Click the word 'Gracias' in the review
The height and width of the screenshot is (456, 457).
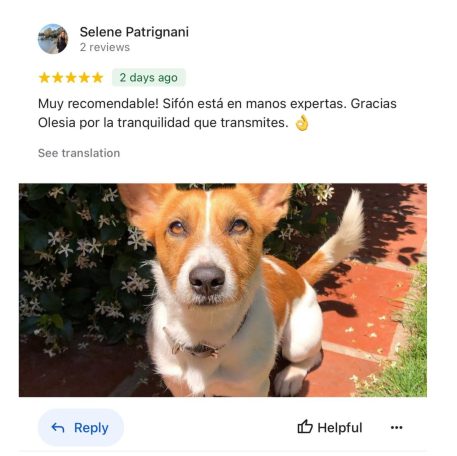click(x=374, y=104)
